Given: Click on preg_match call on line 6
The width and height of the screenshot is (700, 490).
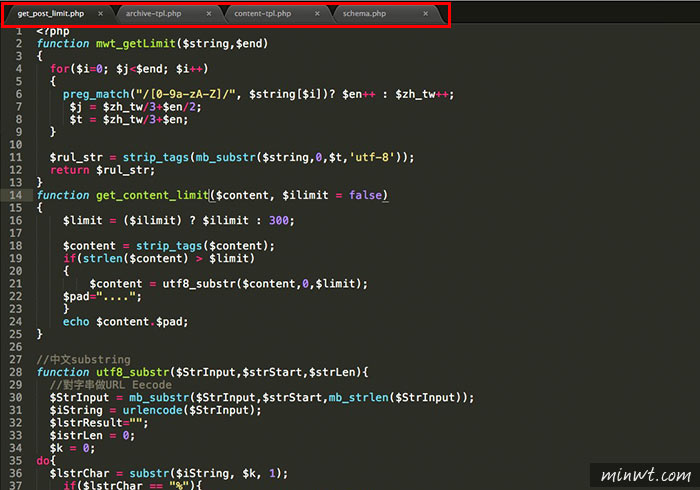Looking at the screenshot, I should coord(96,94).
